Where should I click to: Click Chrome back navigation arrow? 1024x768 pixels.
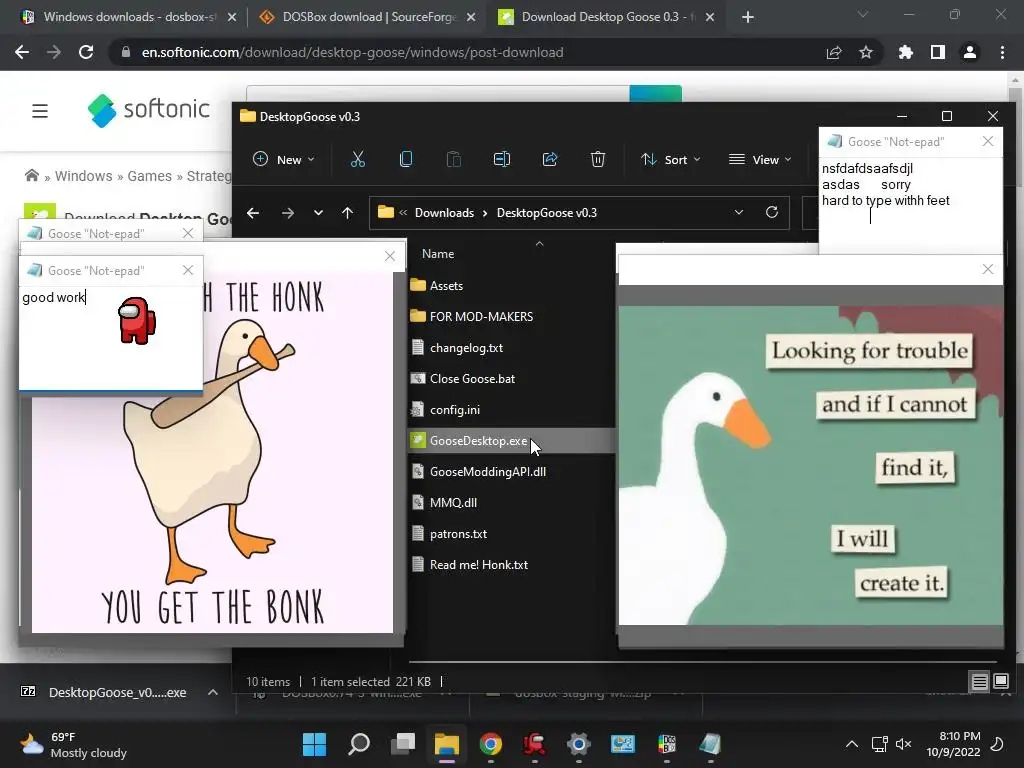click(x=22, y=52)
